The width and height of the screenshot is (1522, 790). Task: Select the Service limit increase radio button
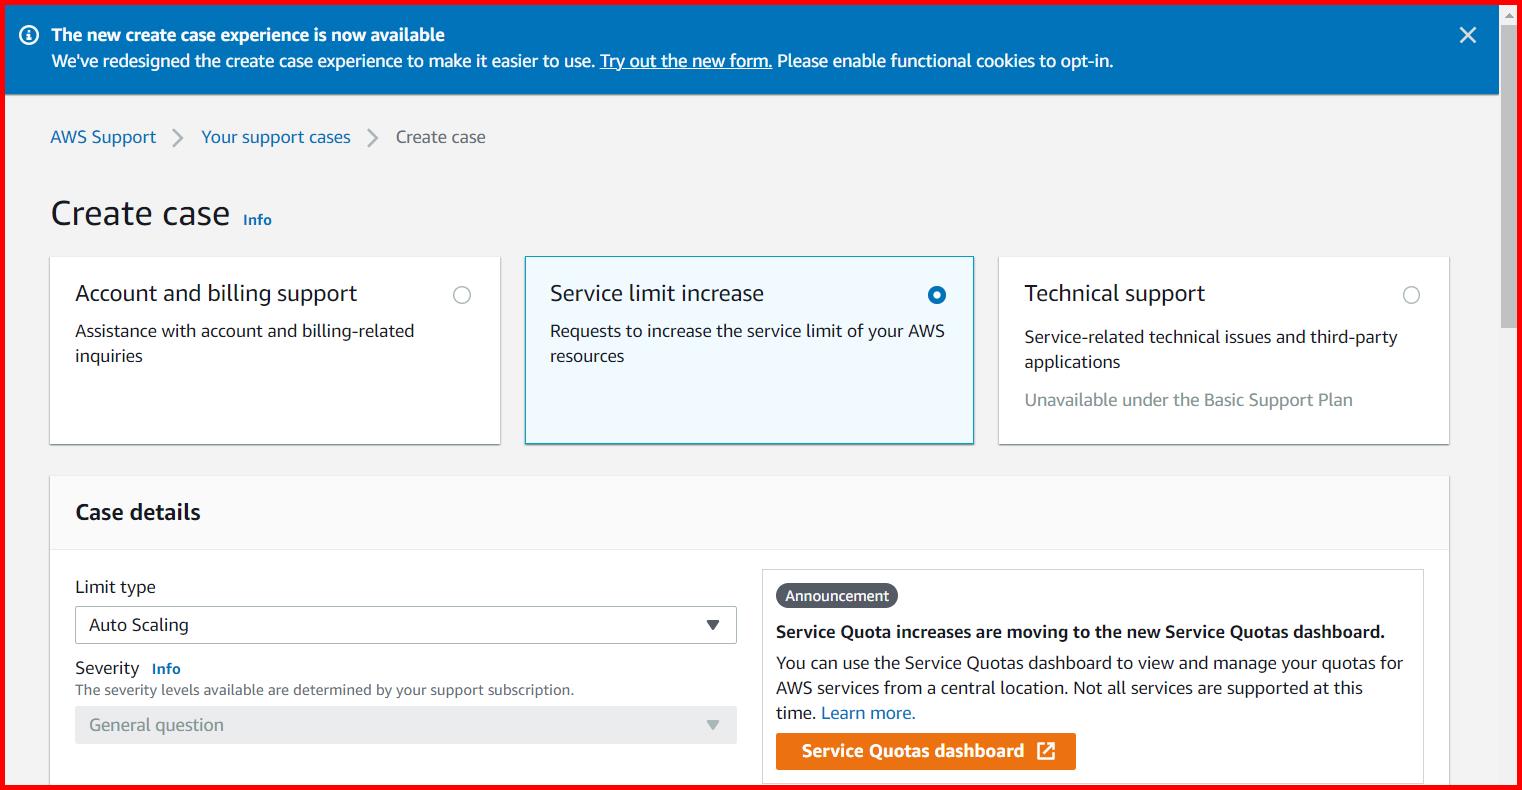point(936,294)
